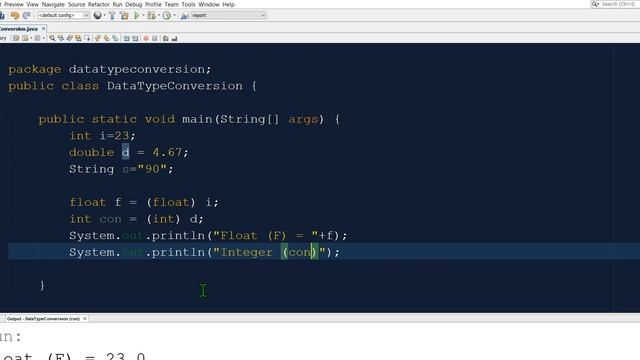Open the Navigate menu
The width and height of the screenshot is (640, 360).
[x=53, y=4]
